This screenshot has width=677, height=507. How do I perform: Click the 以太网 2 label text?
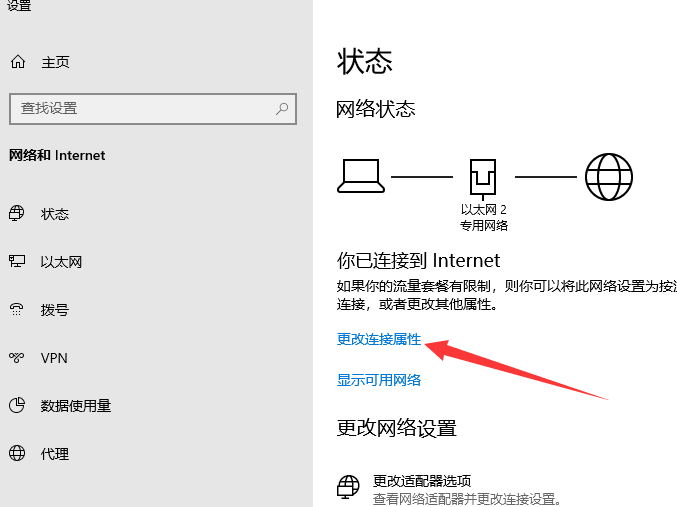tap(484, 209)
